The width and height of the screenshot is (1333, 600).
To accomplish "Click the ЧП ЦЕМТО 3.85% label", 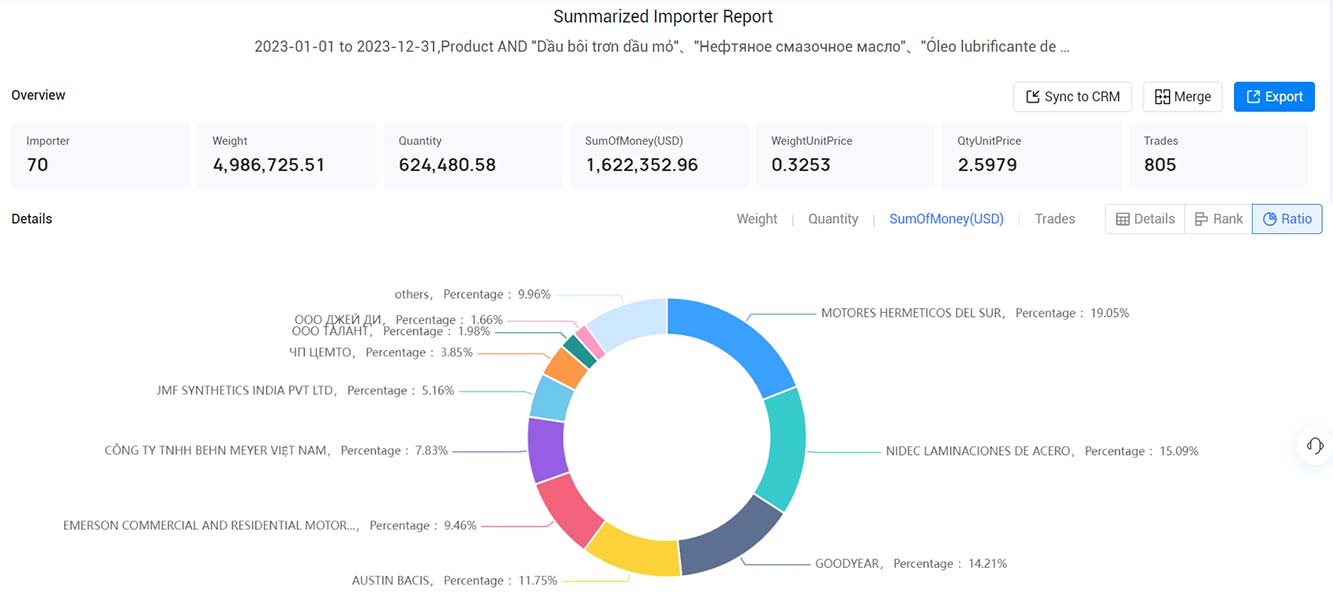I will (381, 352).
